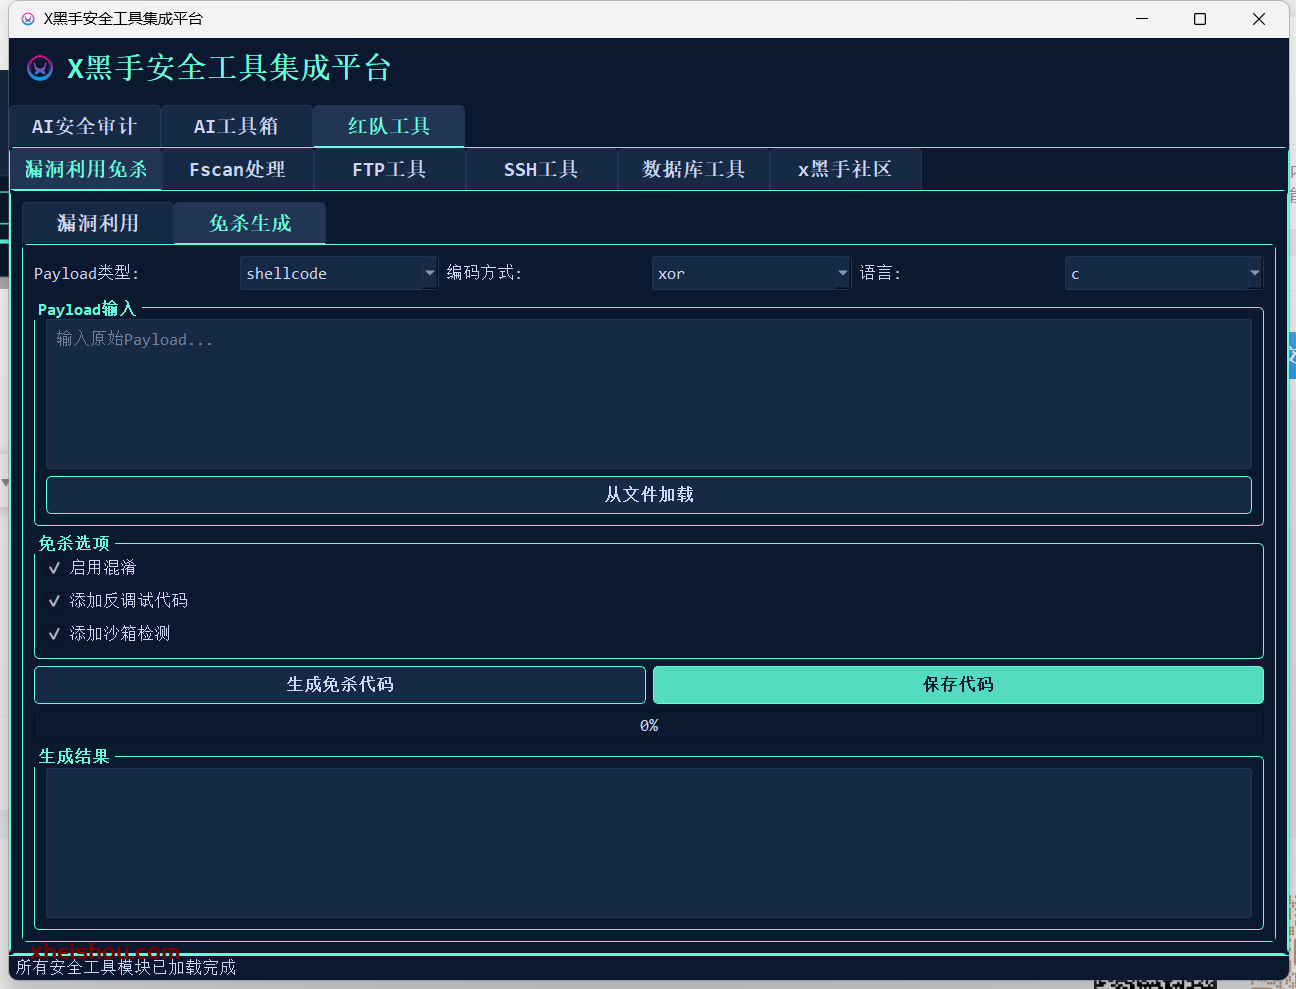This screenshot has height=989, width=1296.
Task: Click the 0% progress bar
Action: click(x=648, y=725)
